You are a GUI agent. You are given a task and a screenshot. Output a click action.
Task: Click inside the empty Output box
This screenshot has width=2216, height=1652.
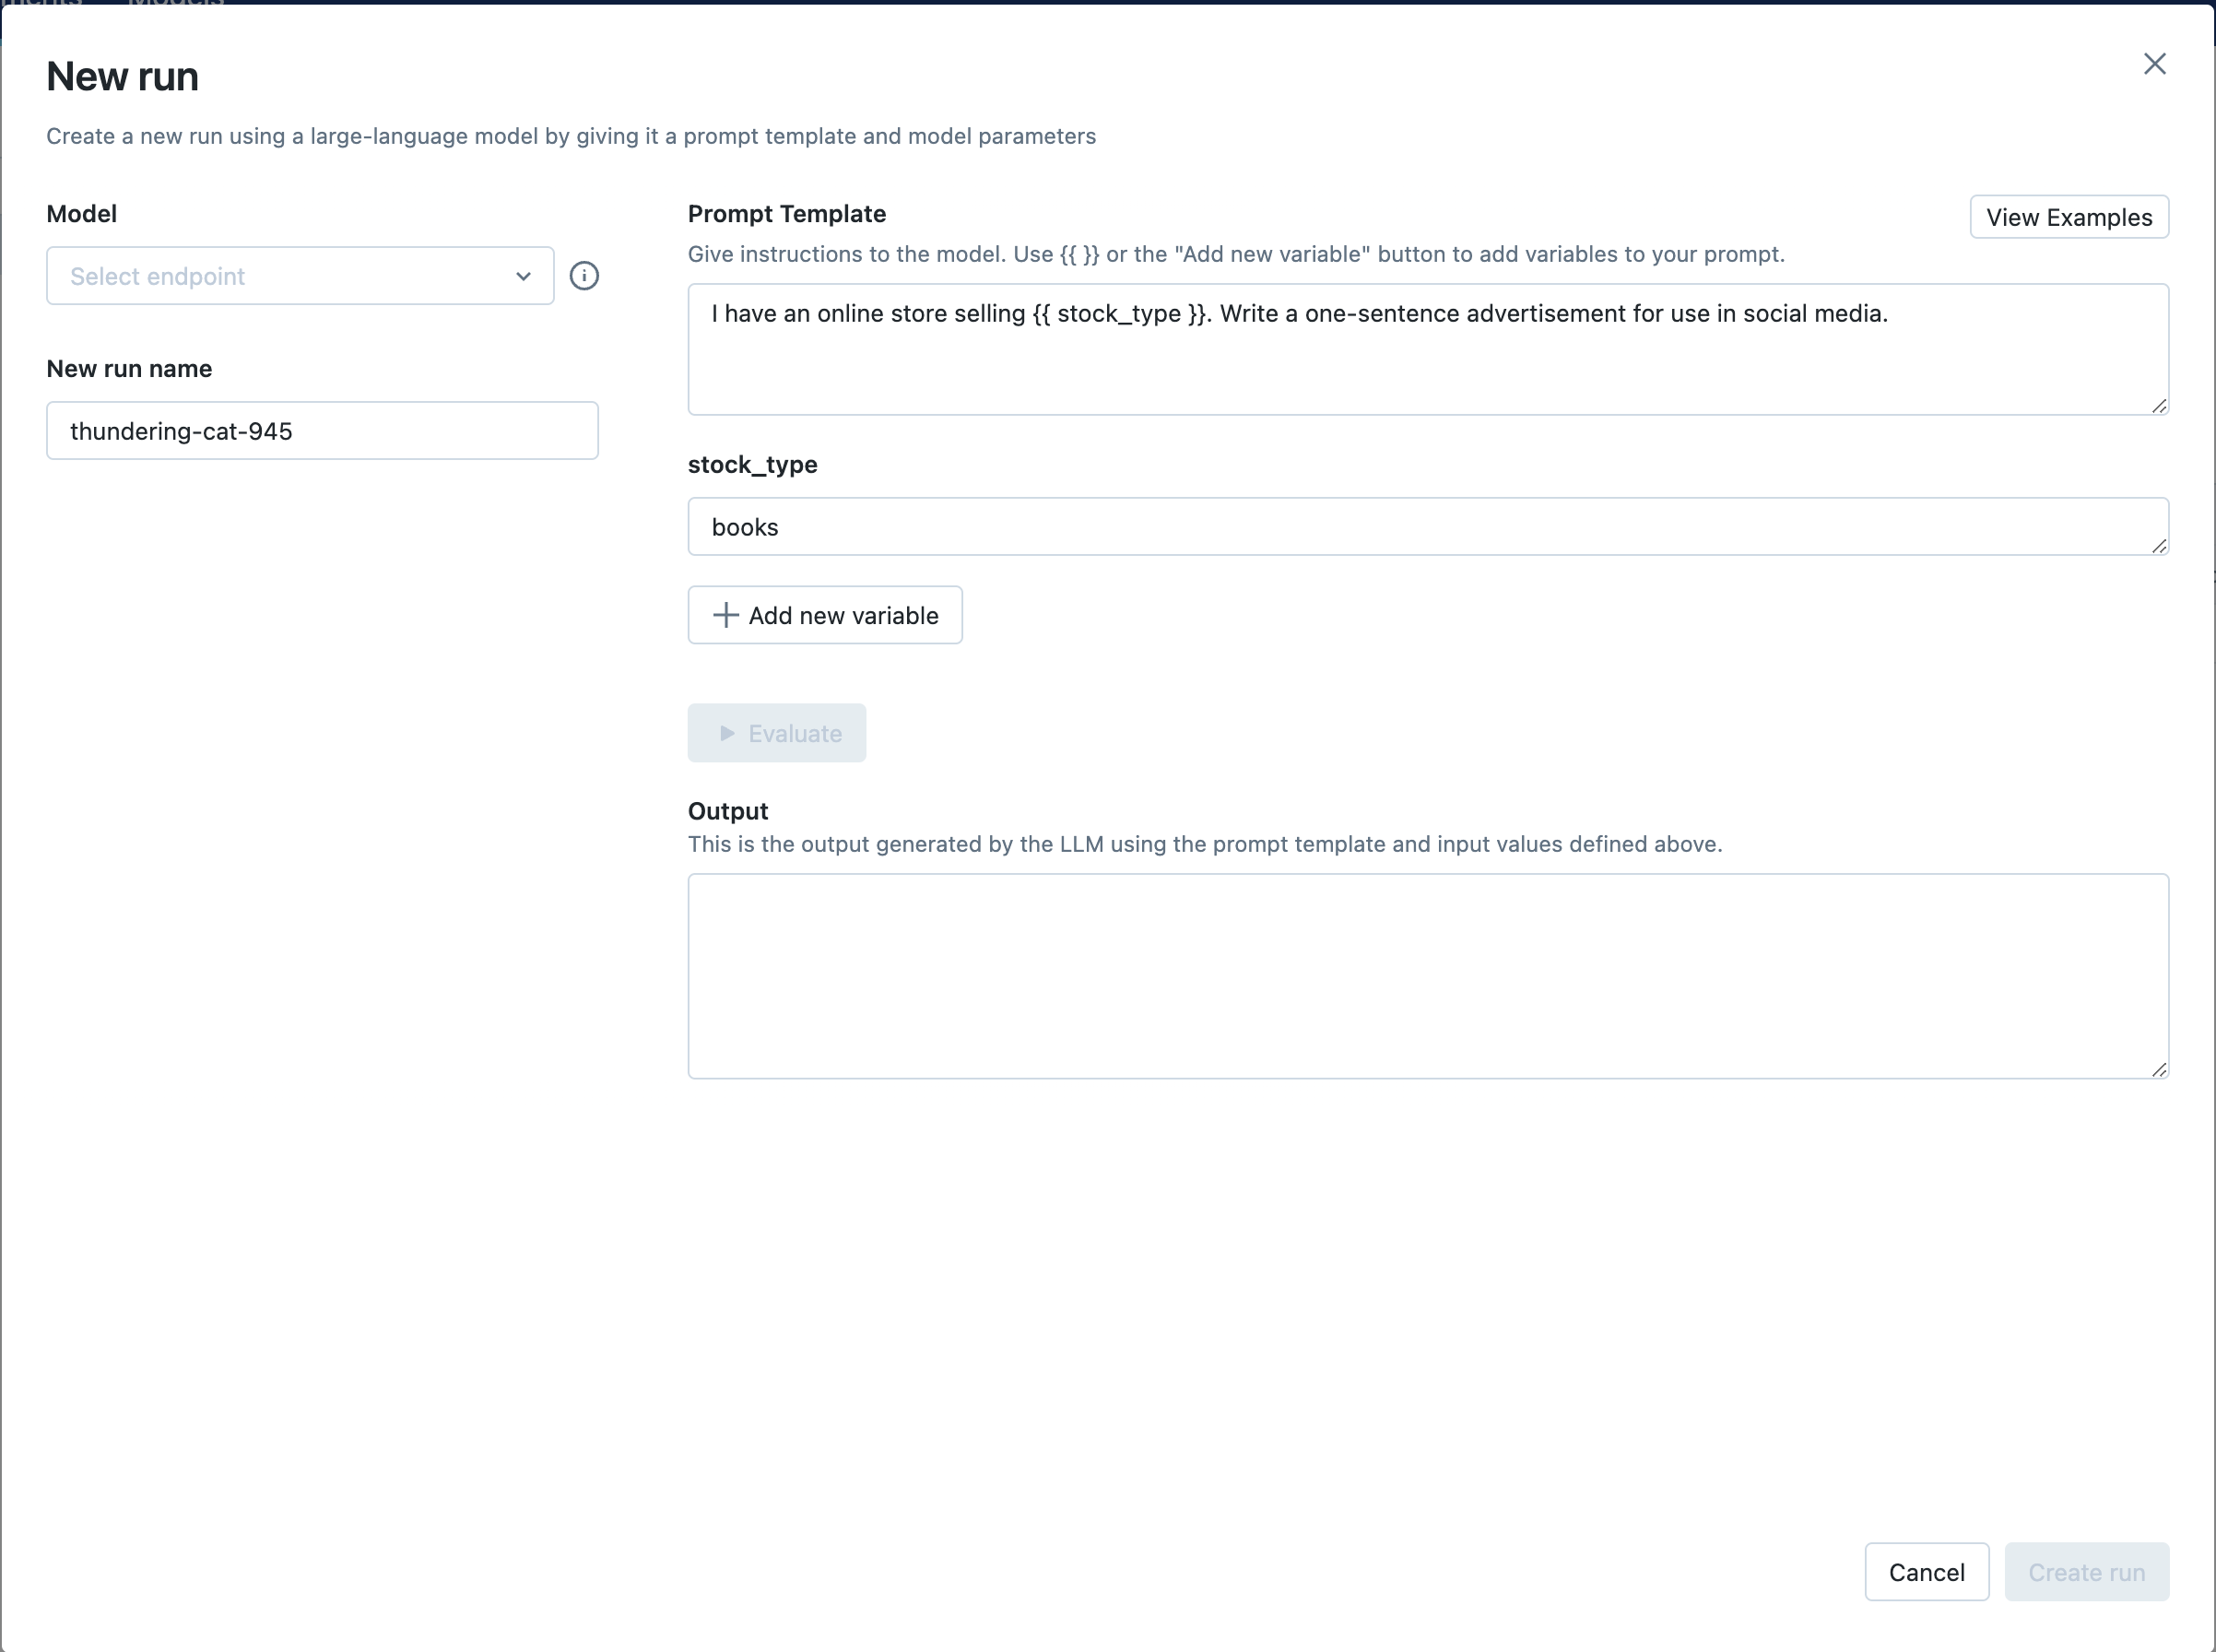1427,976
